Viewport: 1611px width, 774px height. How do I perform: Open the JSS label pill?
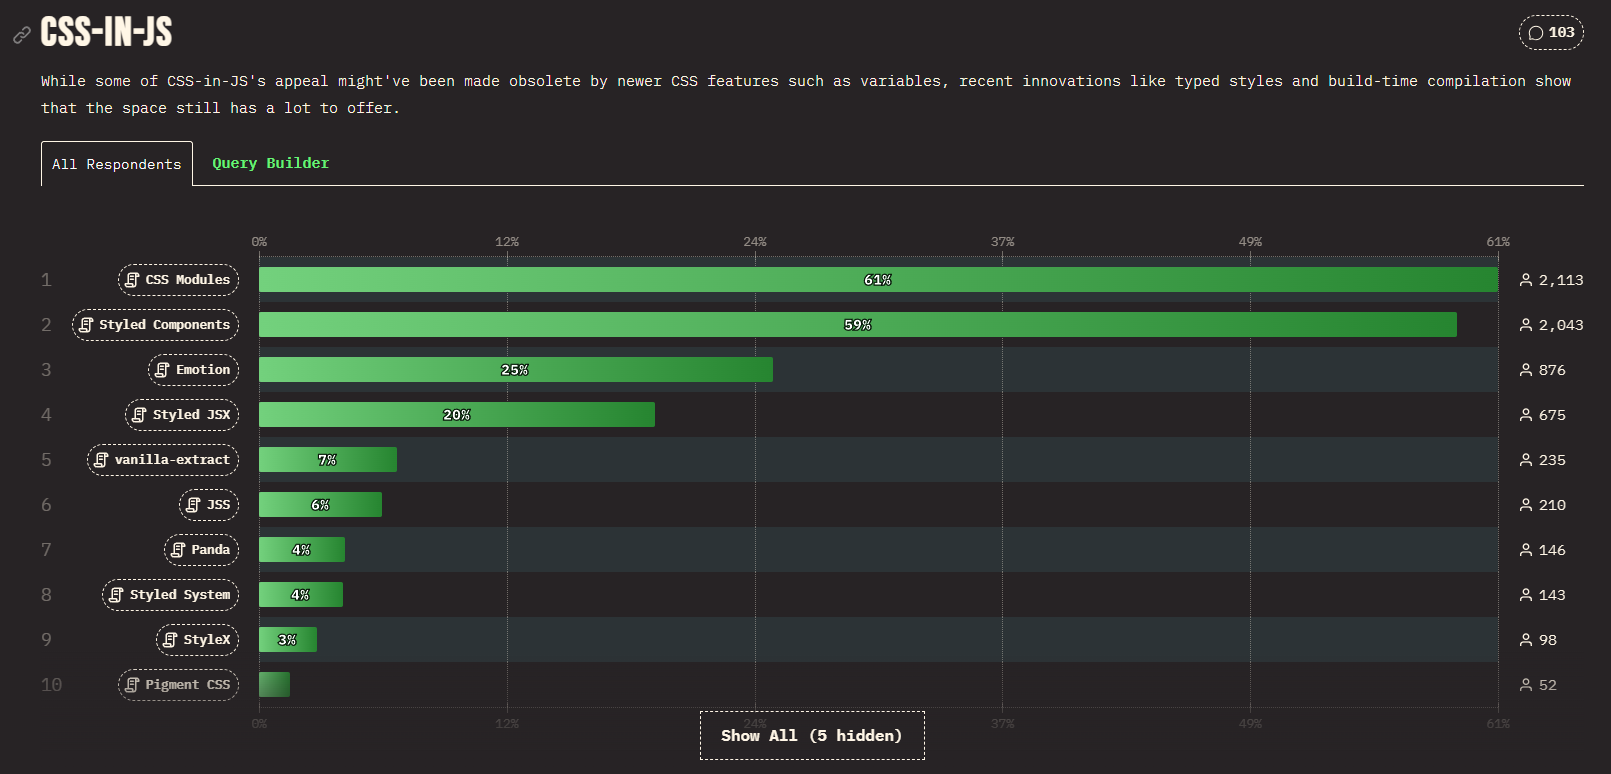[x=209, y=505]
